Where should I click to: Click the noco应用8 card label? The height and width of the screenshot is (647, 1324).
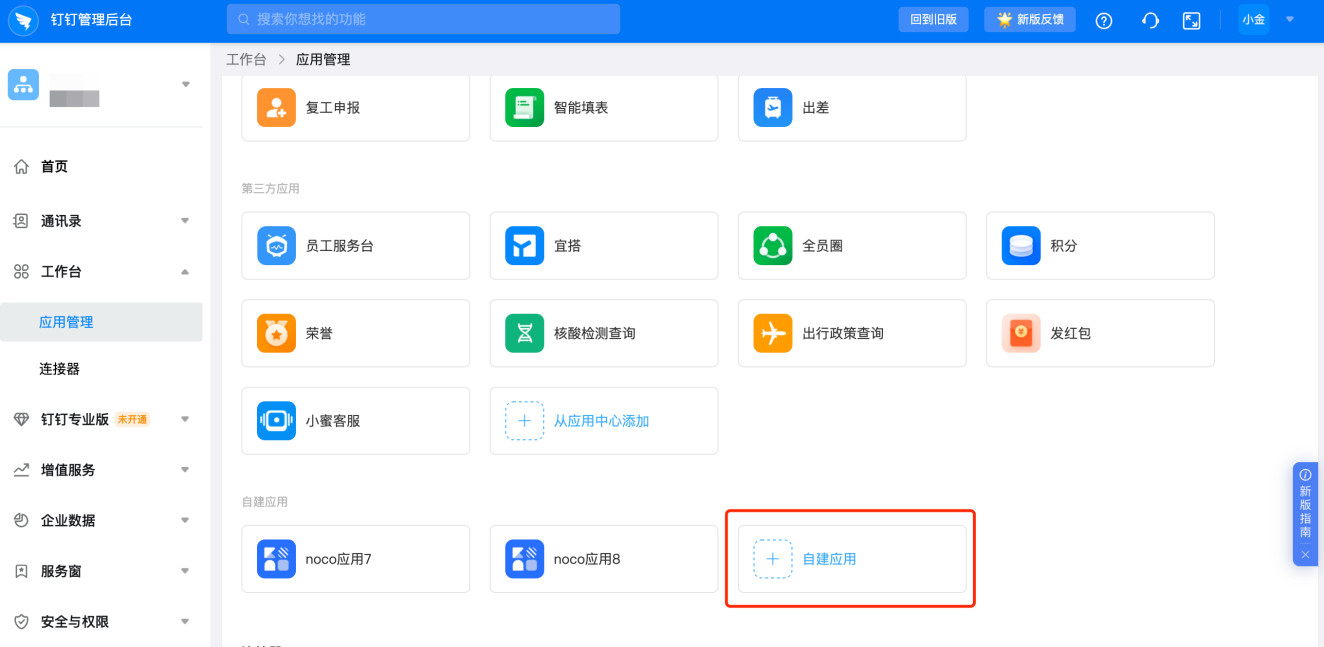click(x=587, y=559)
